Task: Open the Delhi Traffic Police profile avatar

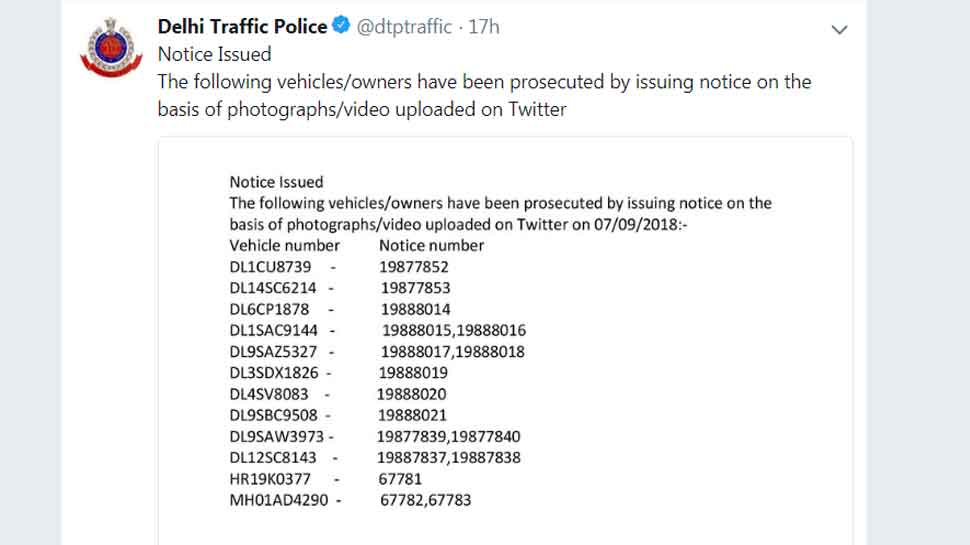Action: (111, 48)
